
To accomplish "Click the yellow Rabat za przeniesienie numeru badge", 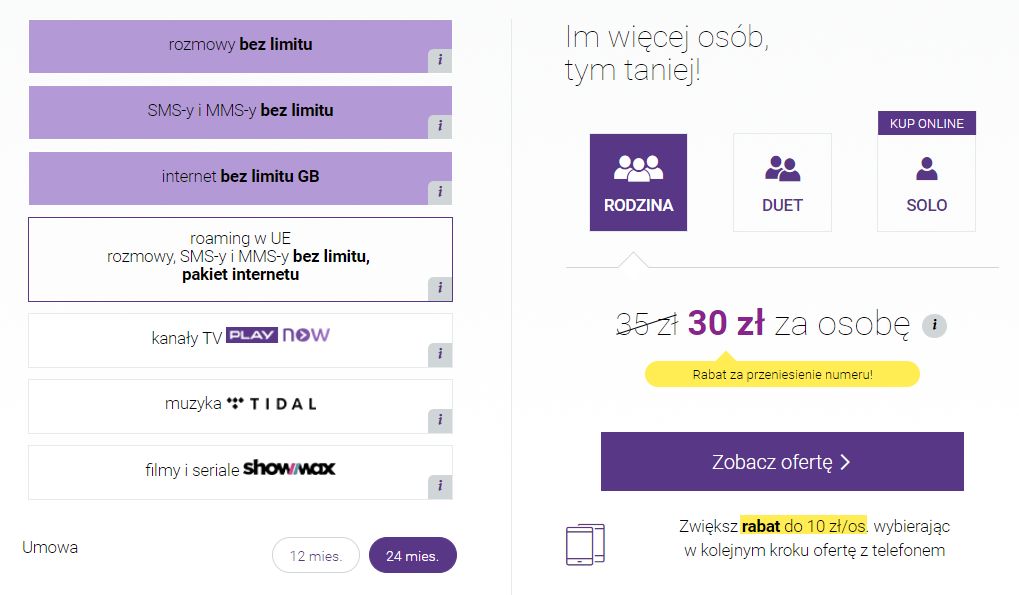I will click(782, 374).
